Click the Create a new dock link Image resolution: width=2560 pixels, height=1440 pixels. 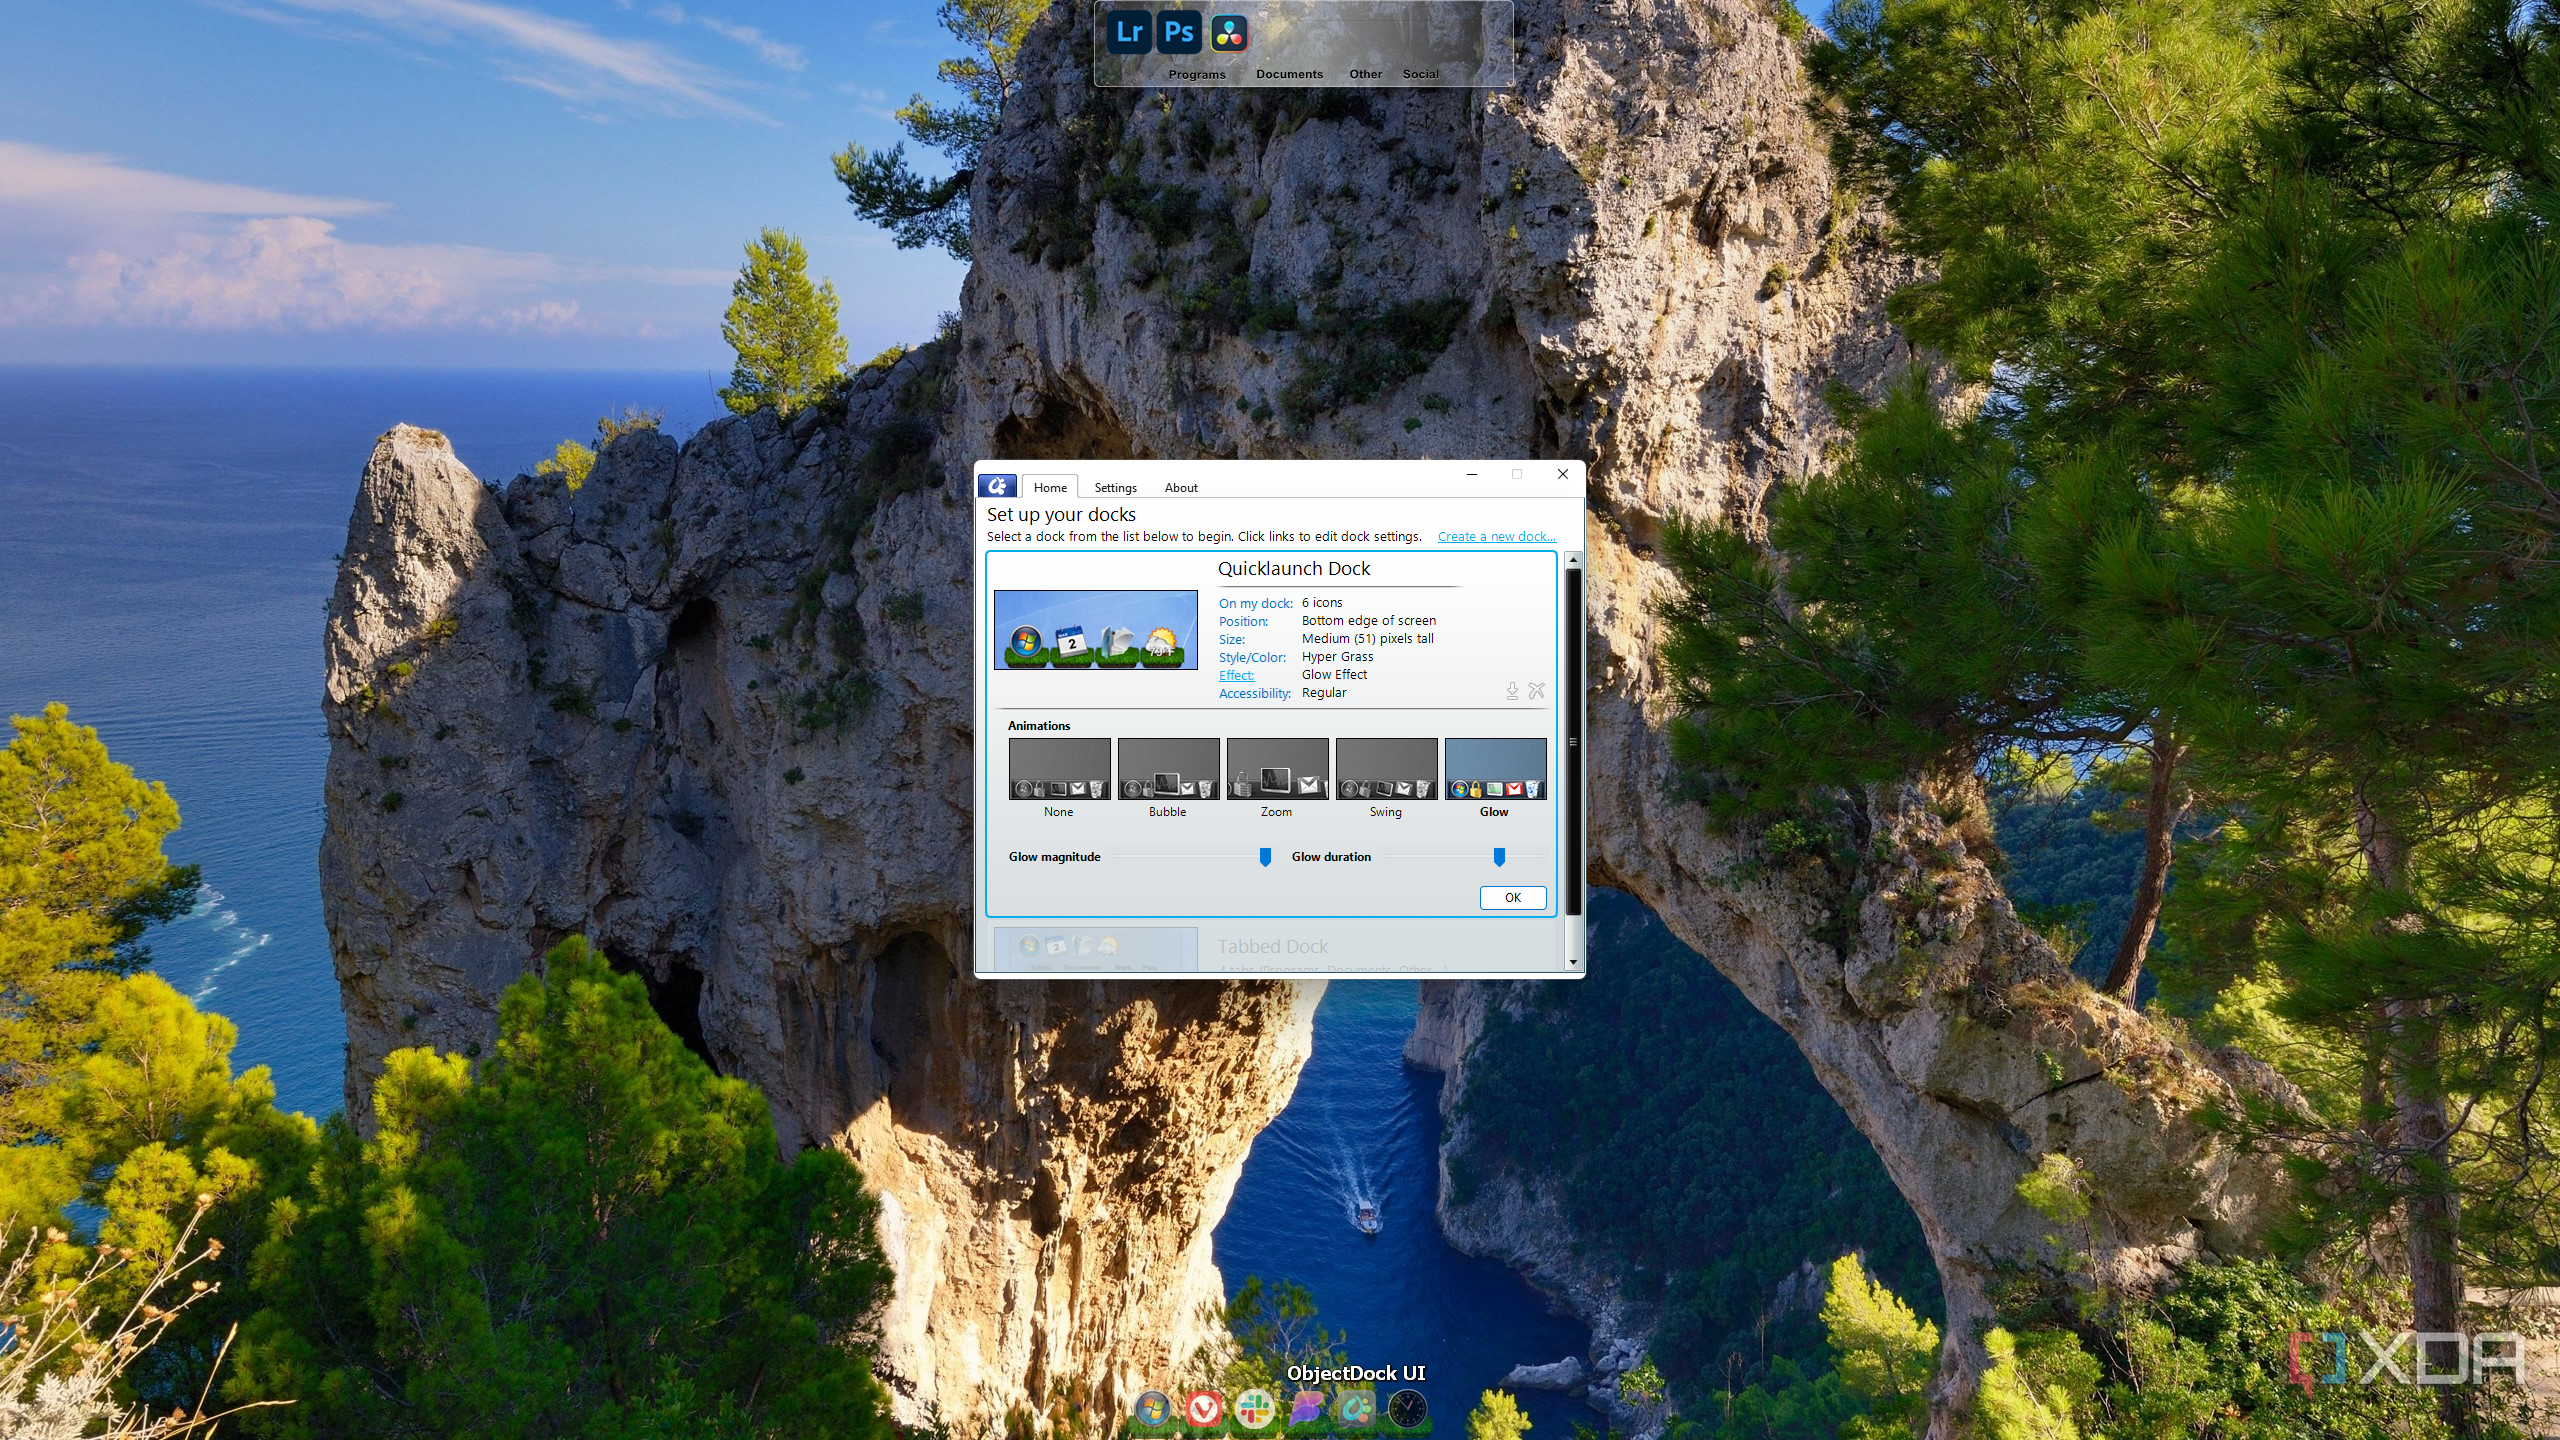click(x=1496, y=537)
